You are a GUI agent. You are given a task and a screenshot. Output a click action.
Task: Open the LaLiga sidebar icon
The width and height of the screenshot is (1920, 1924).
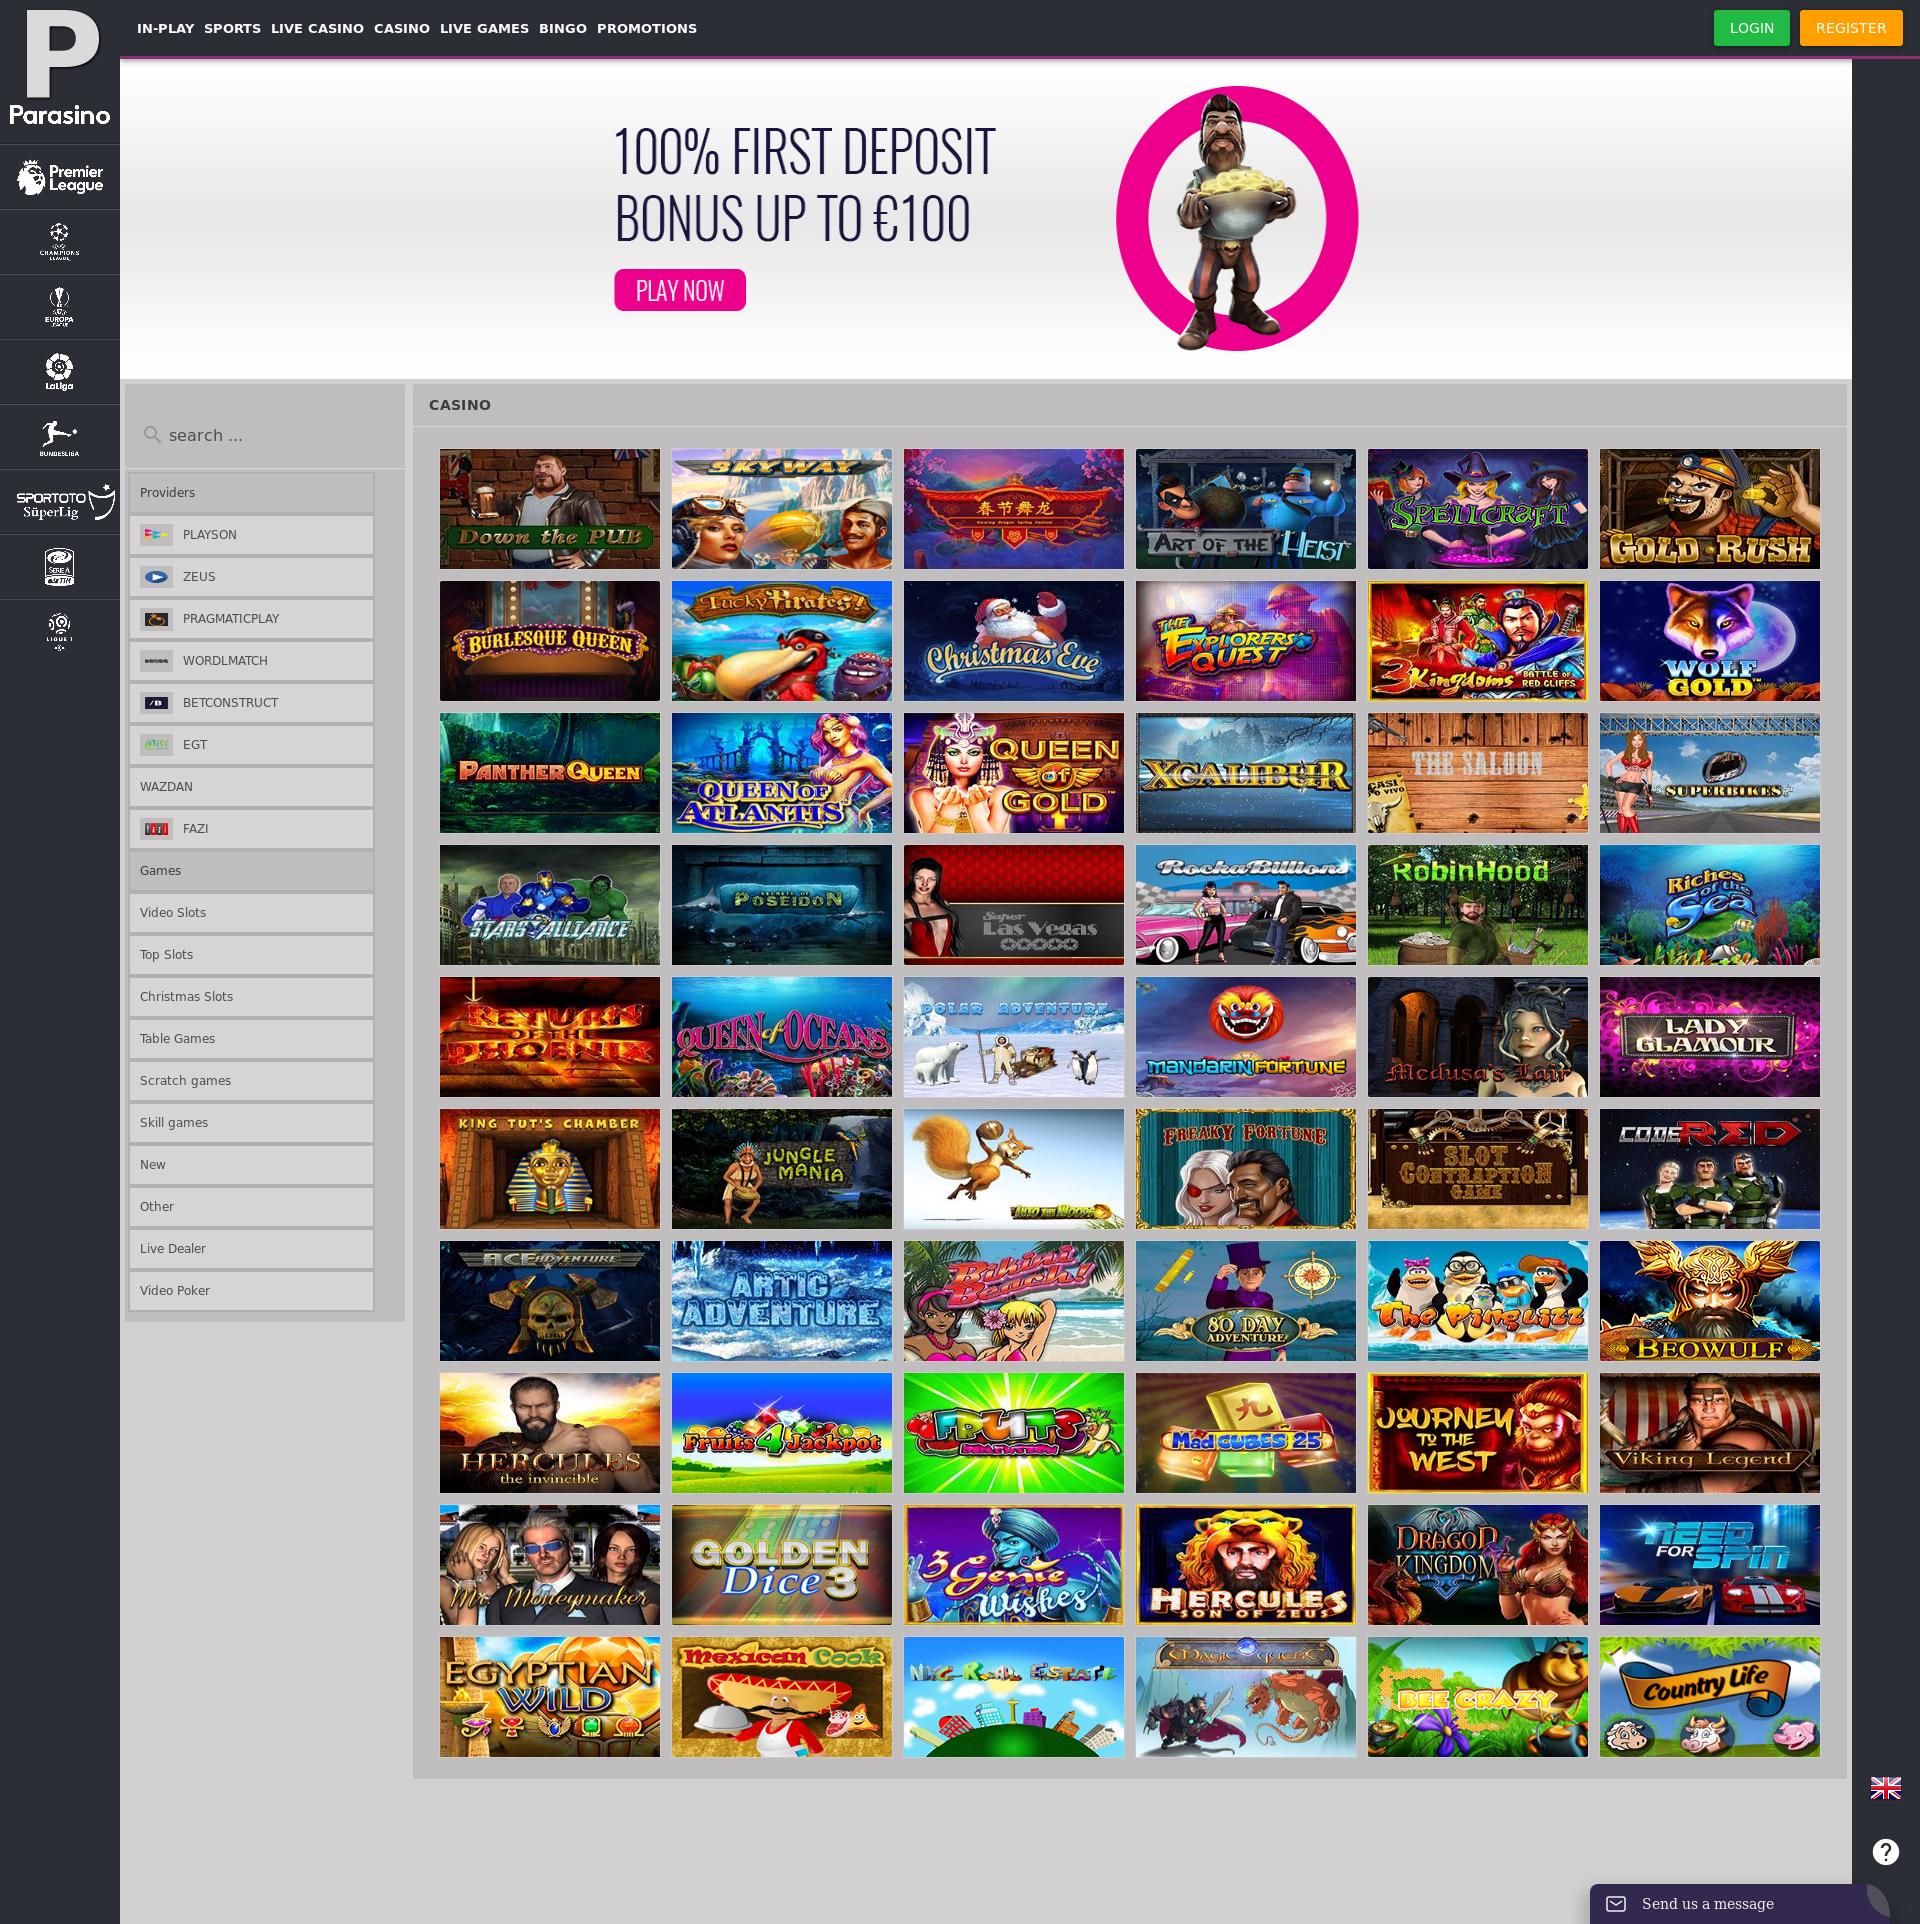(x=60, y=372)
